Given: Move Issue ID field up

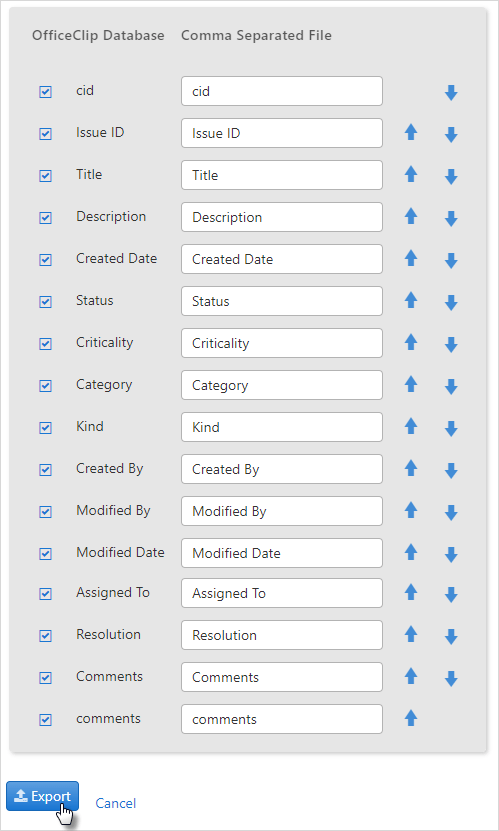Looking at the screenshot, I should [x=411, y=132].
